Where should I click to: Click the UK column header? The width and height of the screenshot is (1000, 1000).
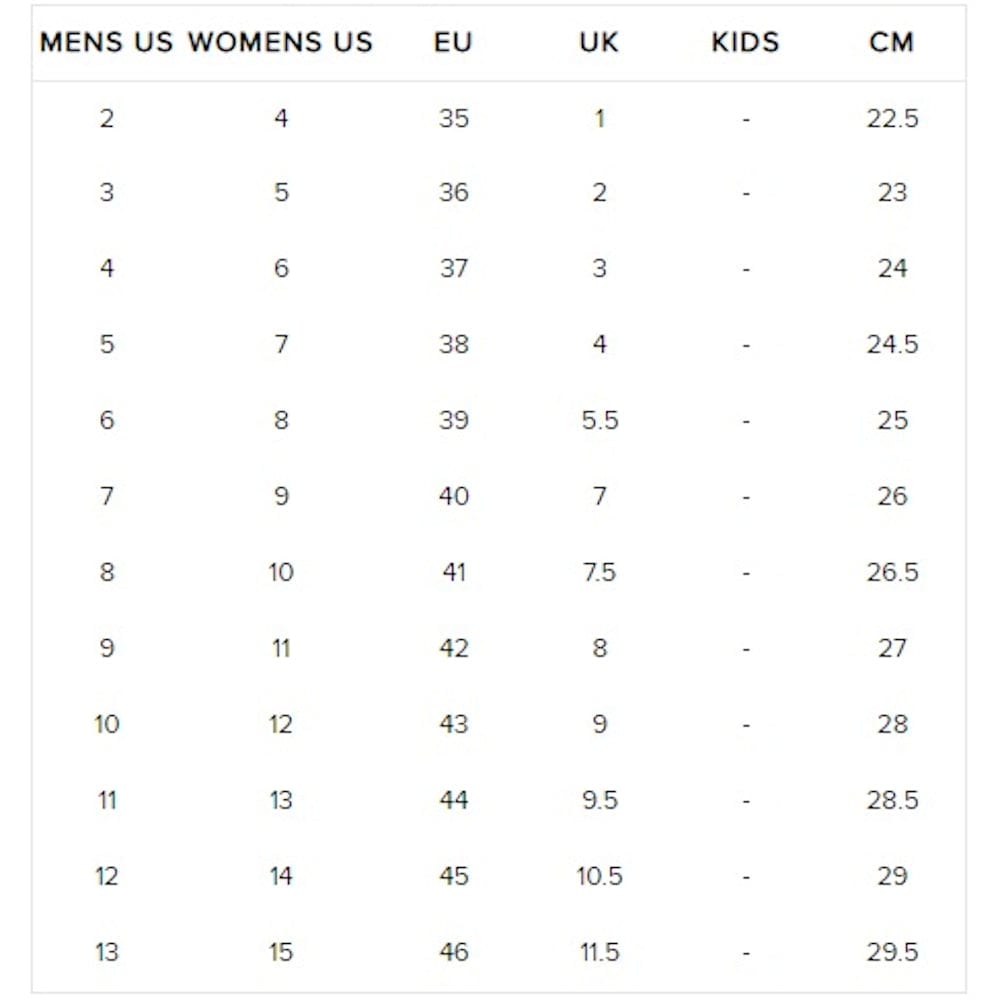coord(599,42)
